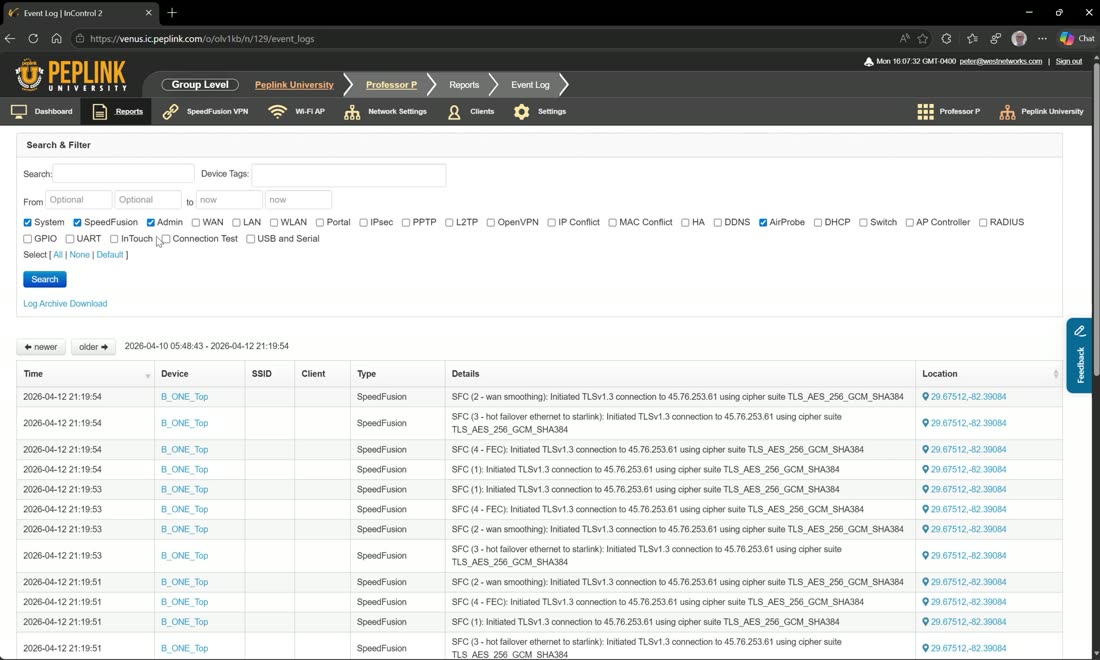
Task: Click into the Device Tags input field
Action: coord(349,175)
